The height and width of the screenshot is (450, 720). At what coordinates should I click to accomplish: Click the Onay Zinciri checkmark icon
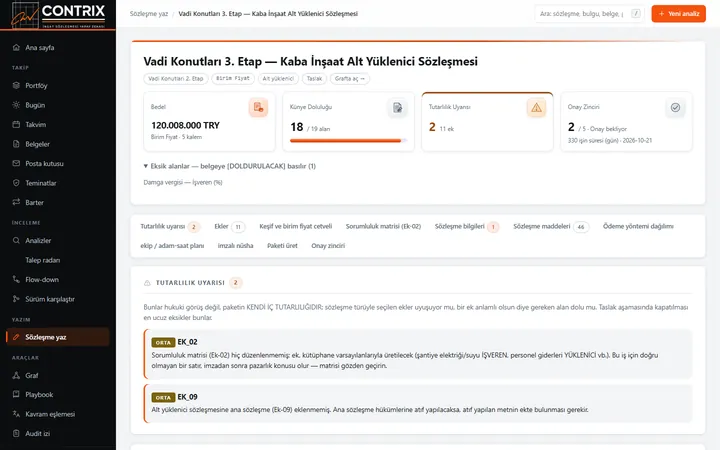click(x=675, y=107)
